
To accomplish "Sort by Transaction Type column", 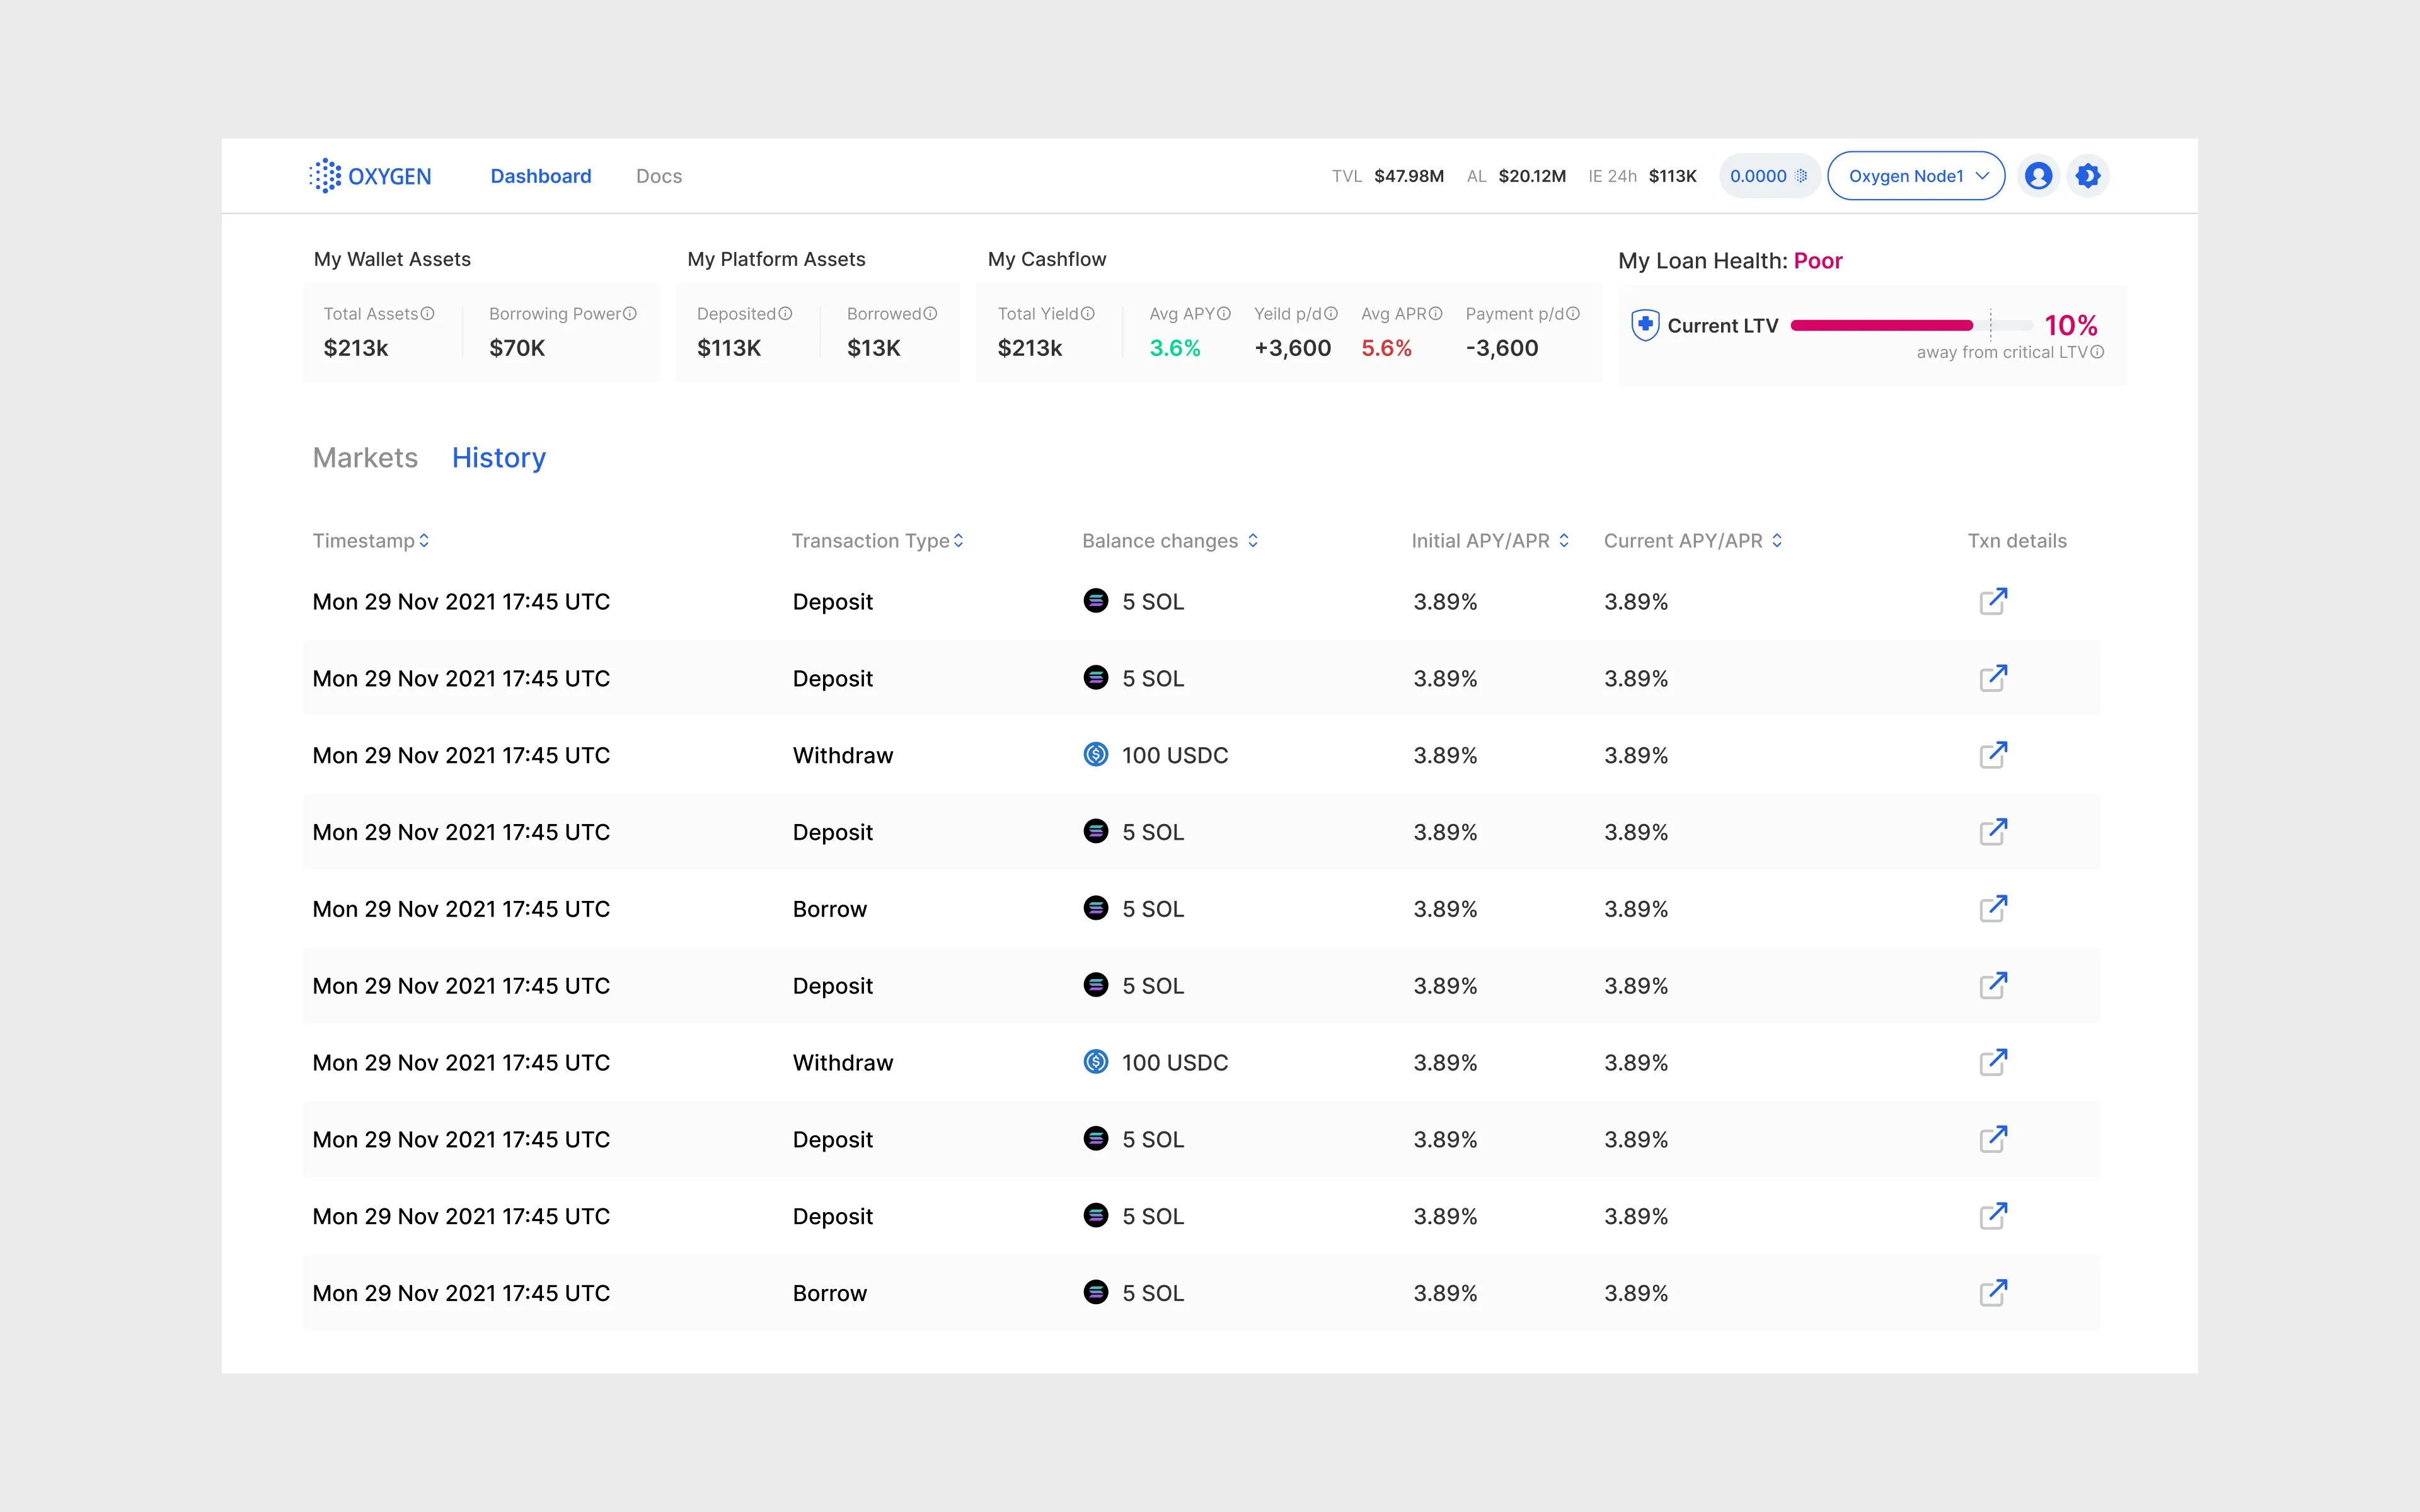I will (x=958, y=541).
